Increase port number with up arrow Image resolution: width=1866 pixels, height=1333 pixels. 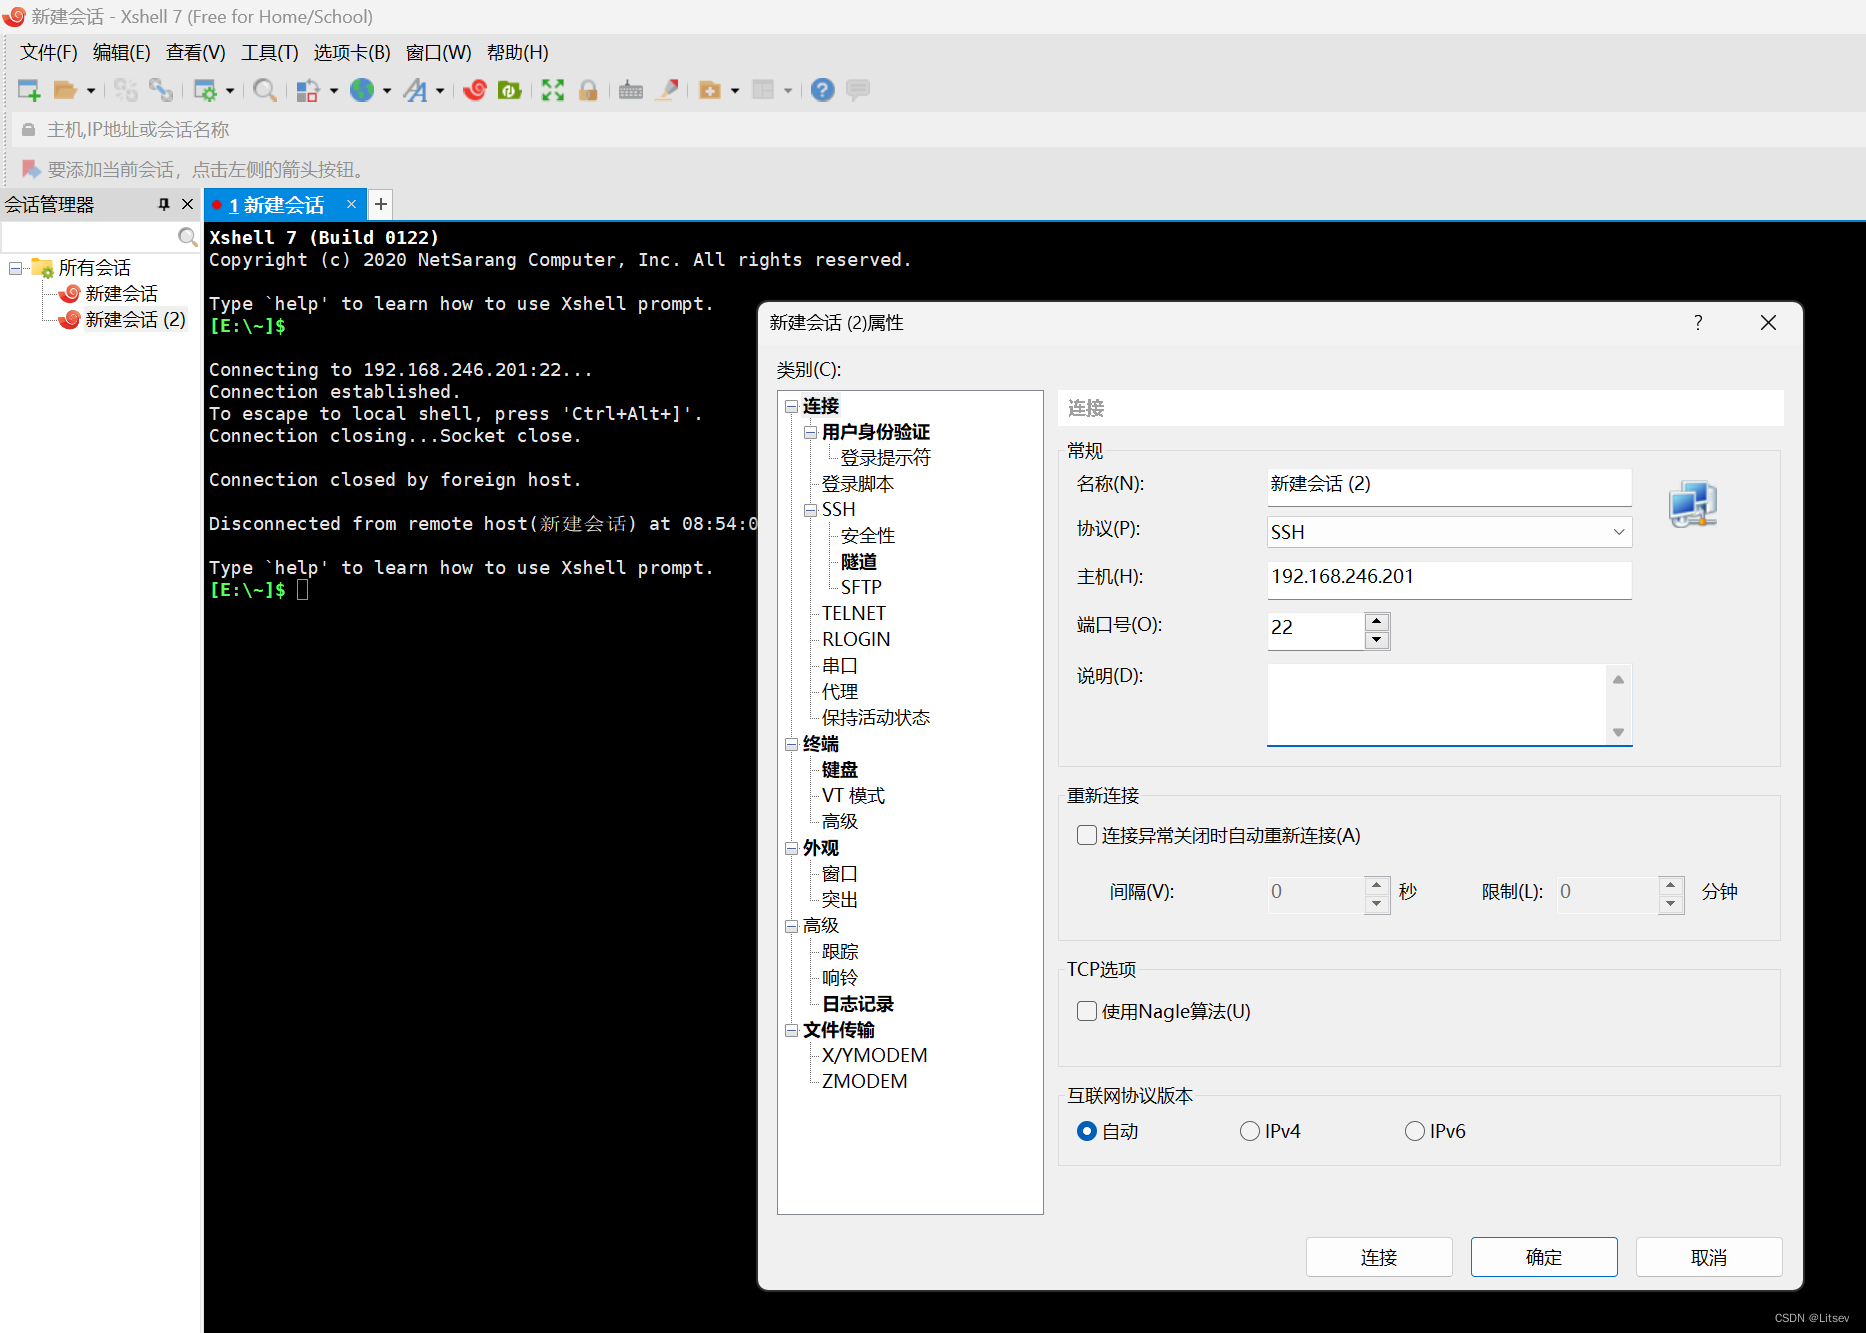coord(1377,621)
